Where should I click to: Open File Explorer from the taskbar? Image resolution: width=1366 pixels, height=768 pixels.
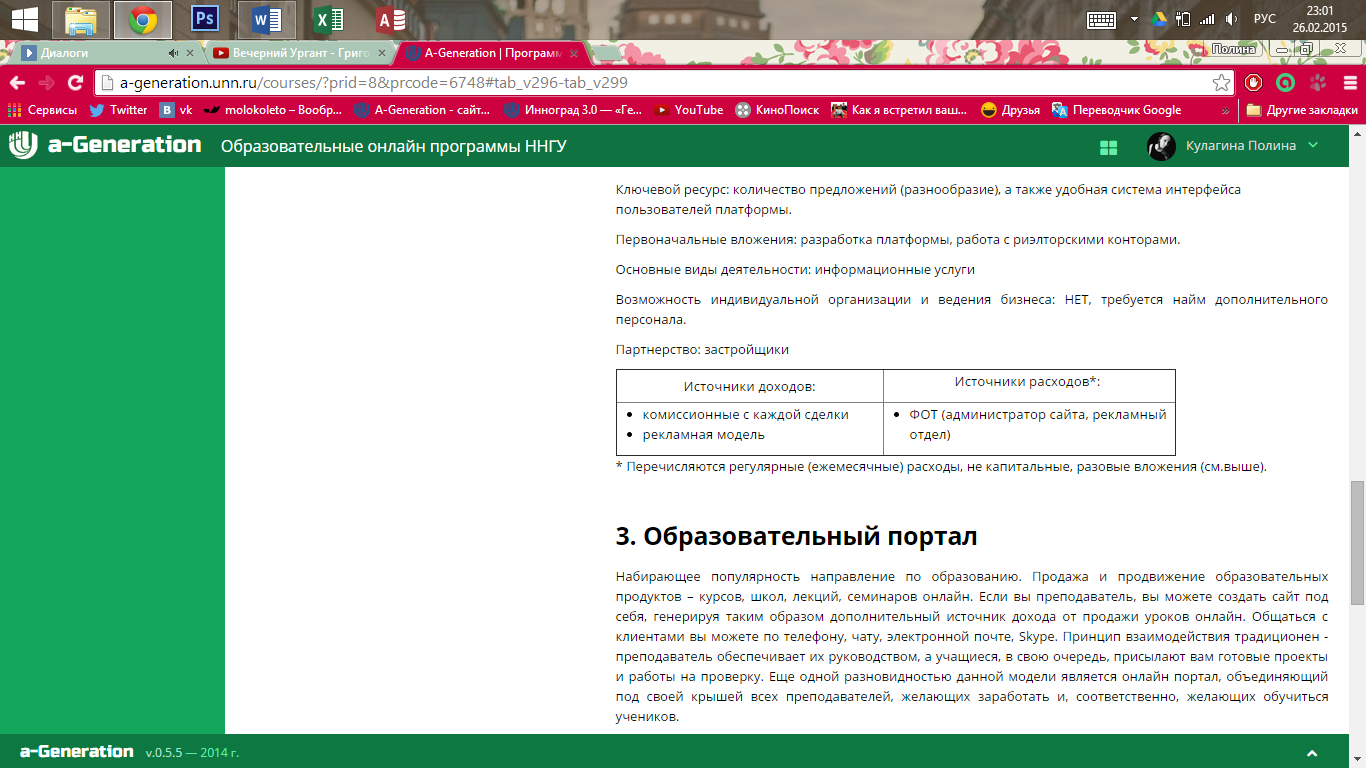[x=81, y=19]
